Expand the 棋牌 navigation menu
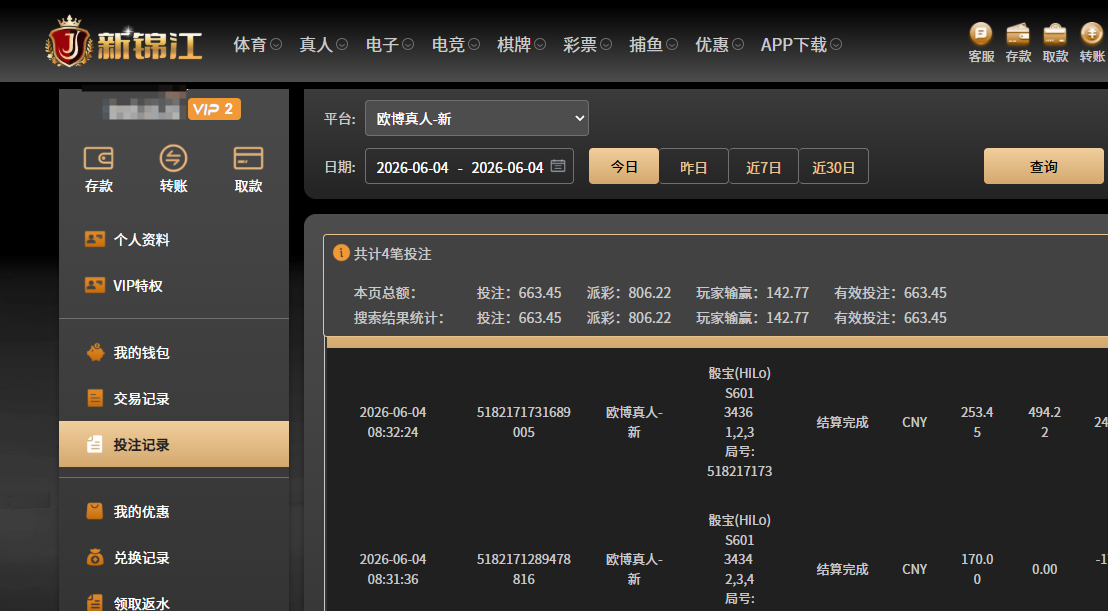 pyautogui.click(x=521, y=45)
